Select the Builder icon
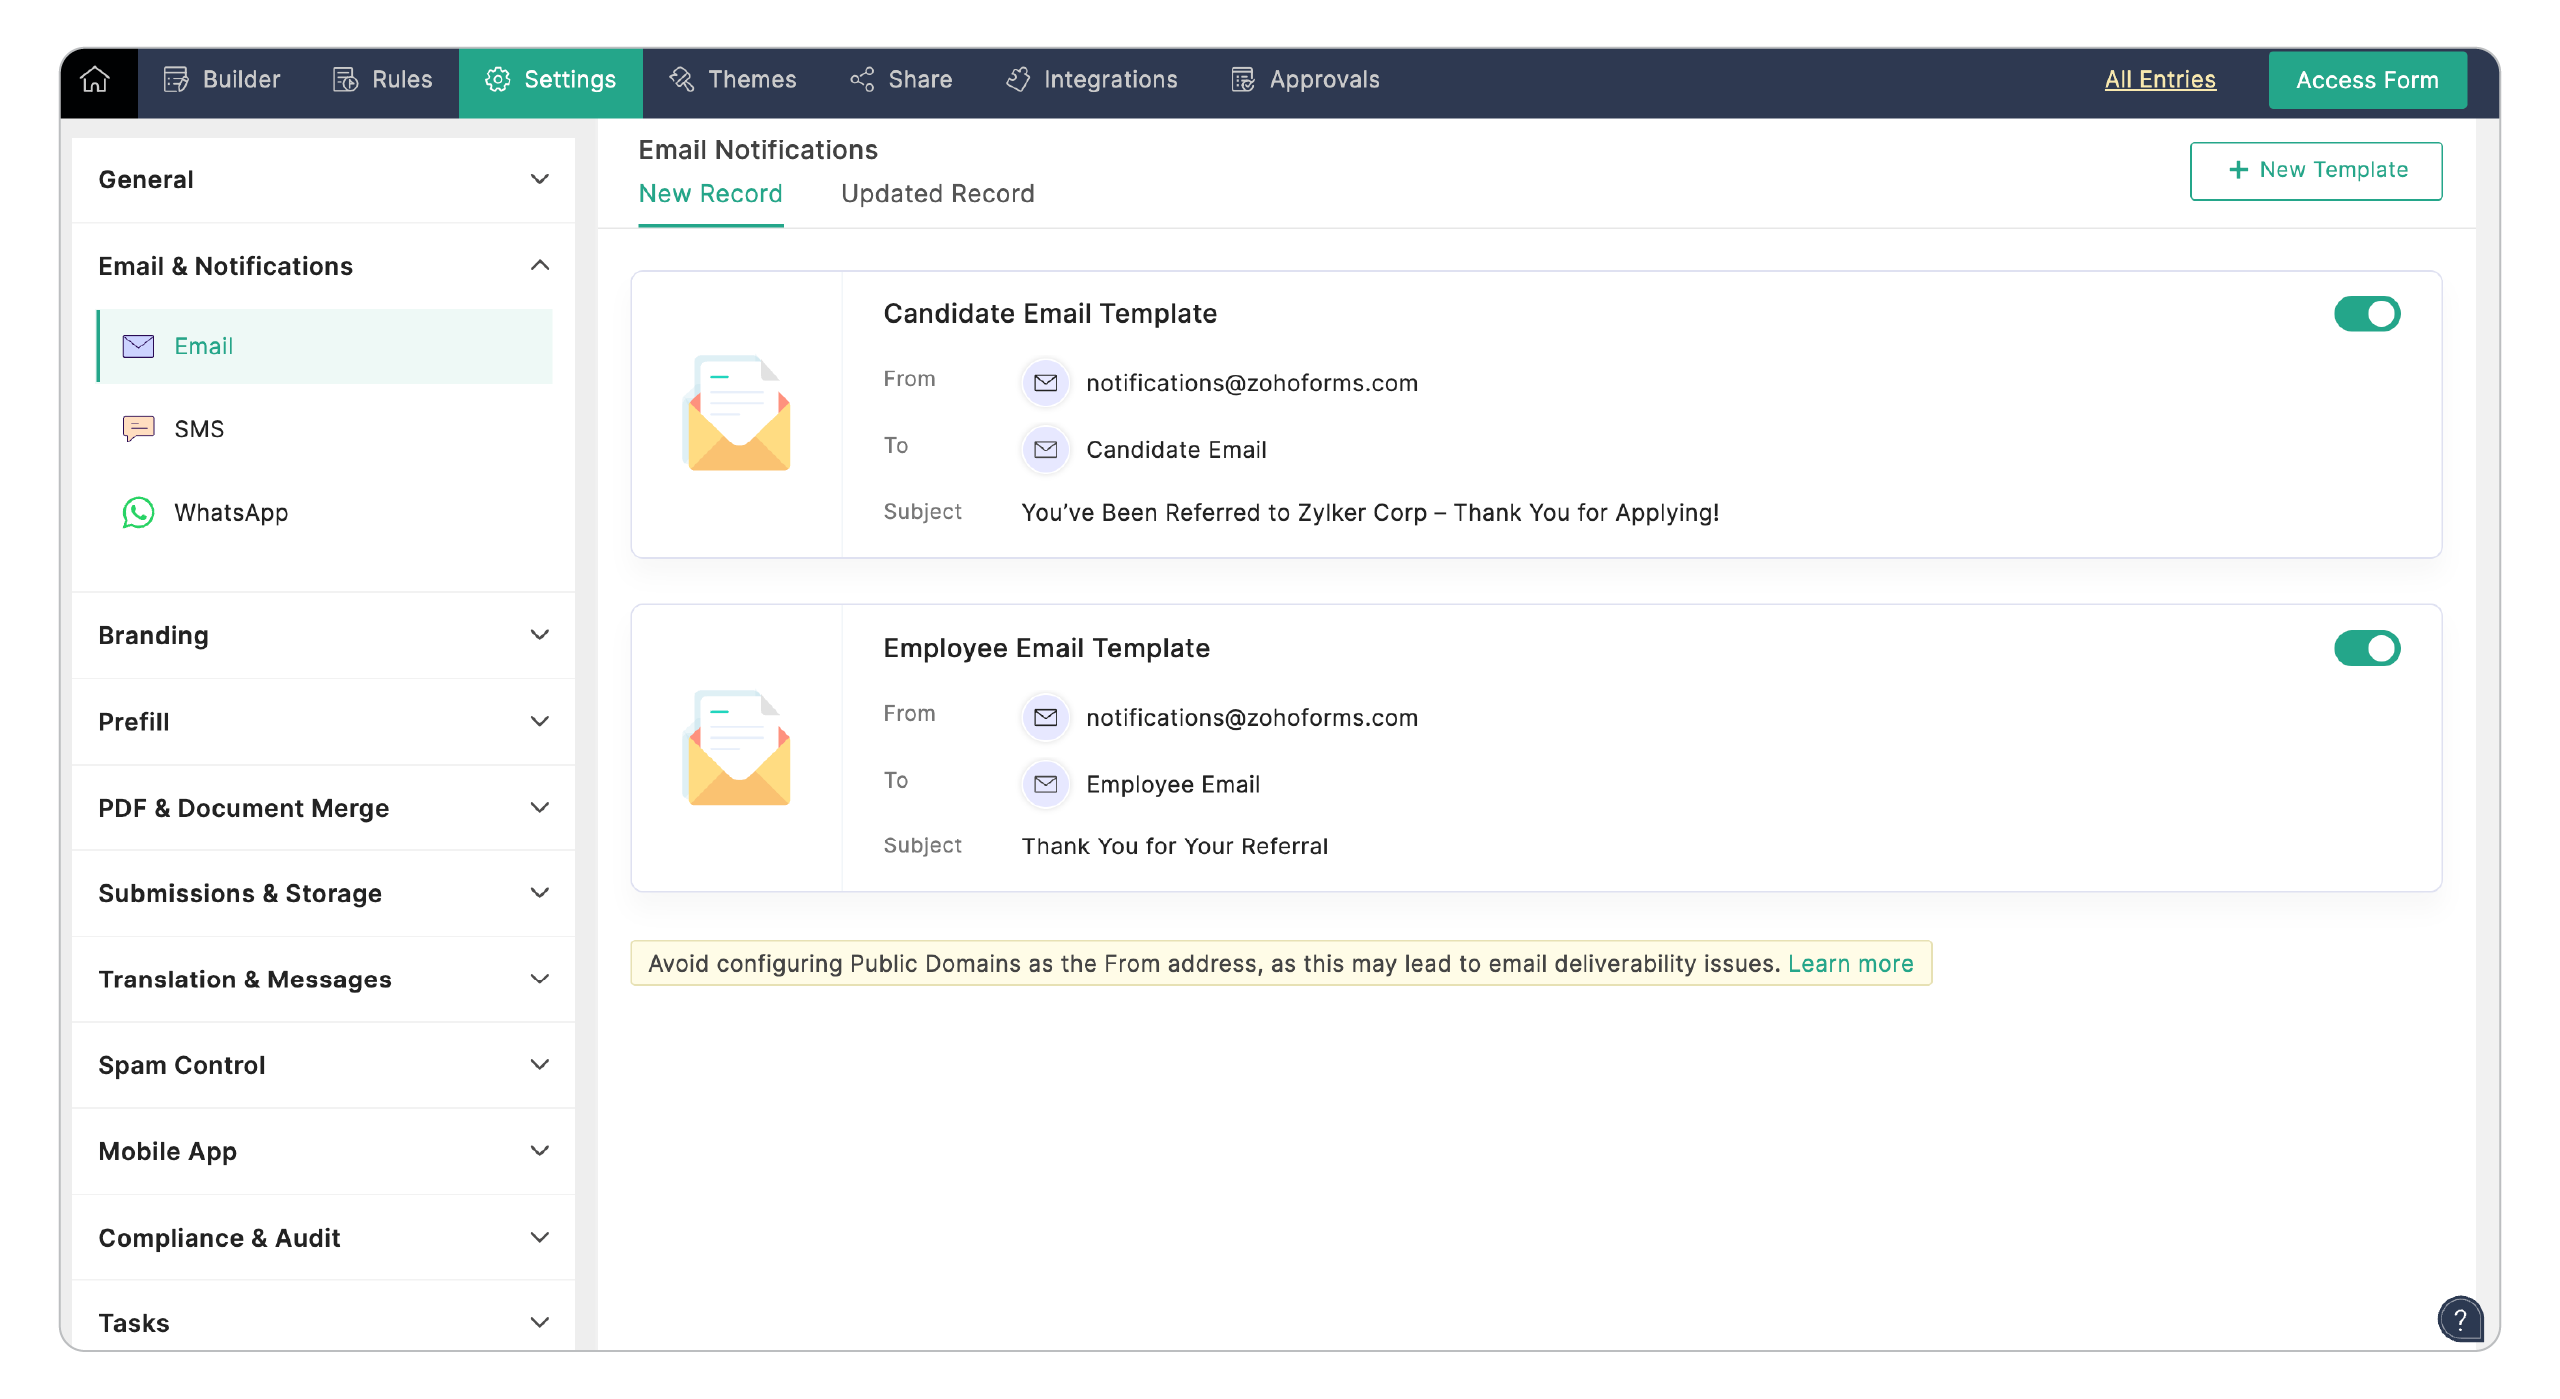This screenshot has height=1399, width=2560. pyautogui.click(x=175, y=79)
